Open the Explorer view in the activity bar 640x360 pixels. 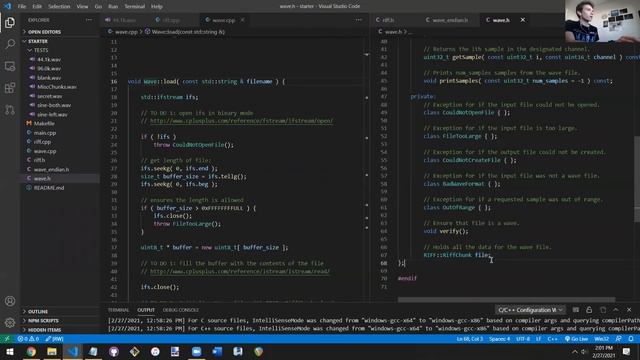(10, 22)
